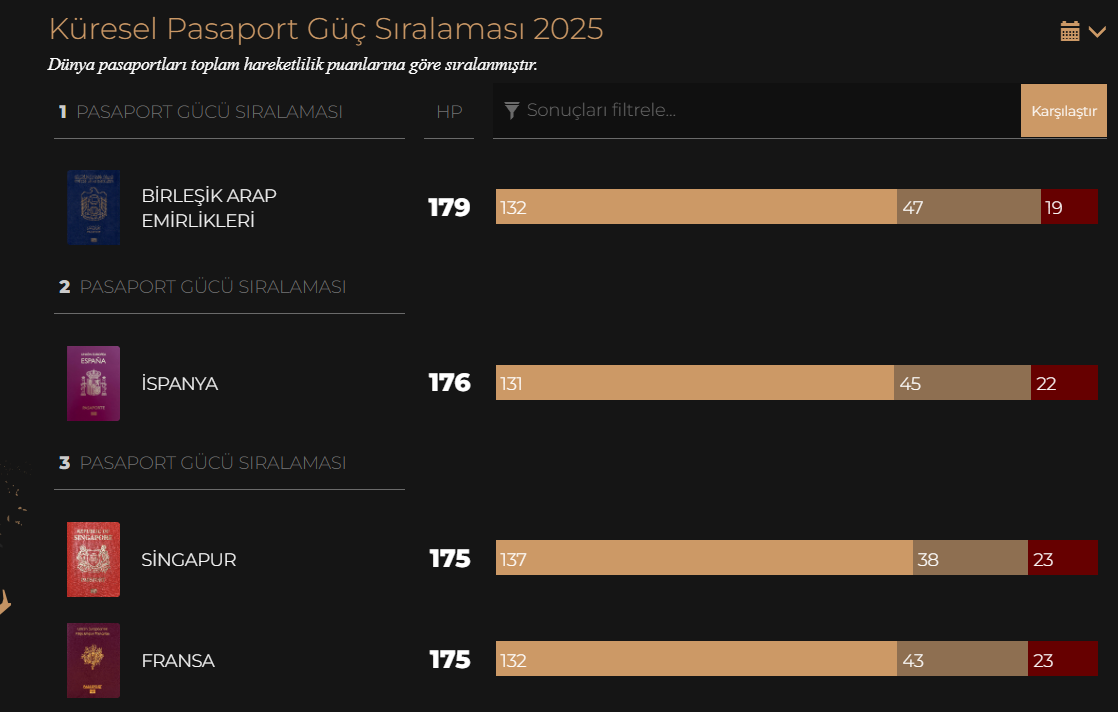1118x712 pixels.
Task: Click France's 43 brown bar segment
Action: (x=962, y=660)
